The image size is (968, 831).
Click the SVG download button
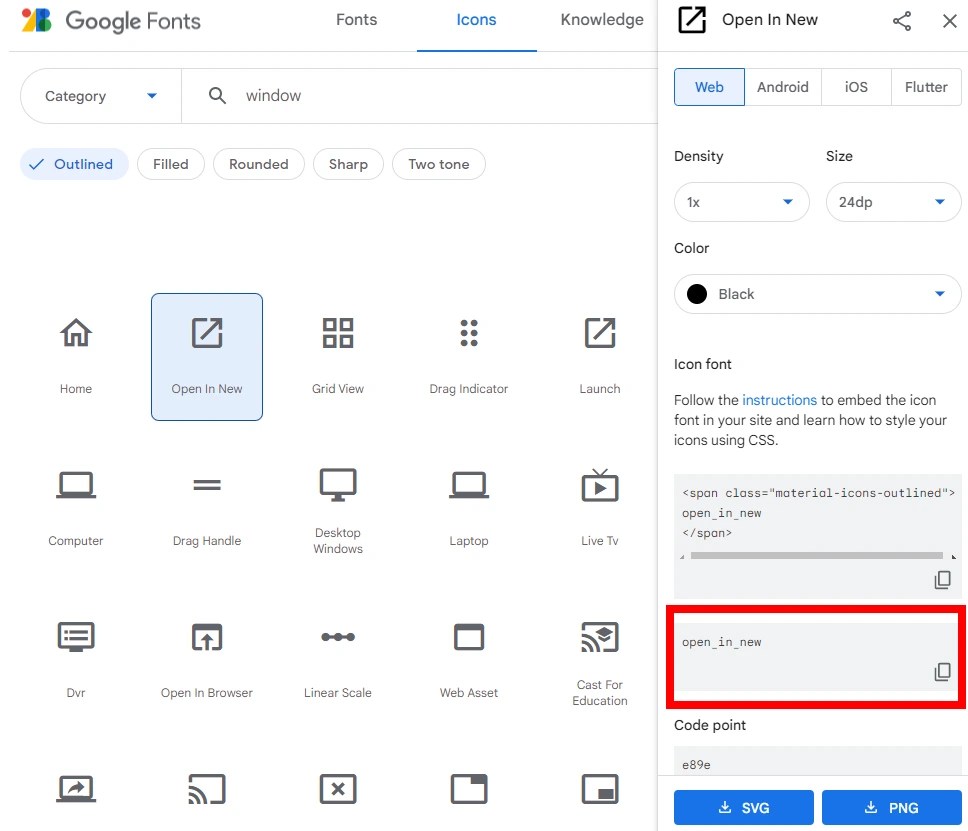[743, 807]
